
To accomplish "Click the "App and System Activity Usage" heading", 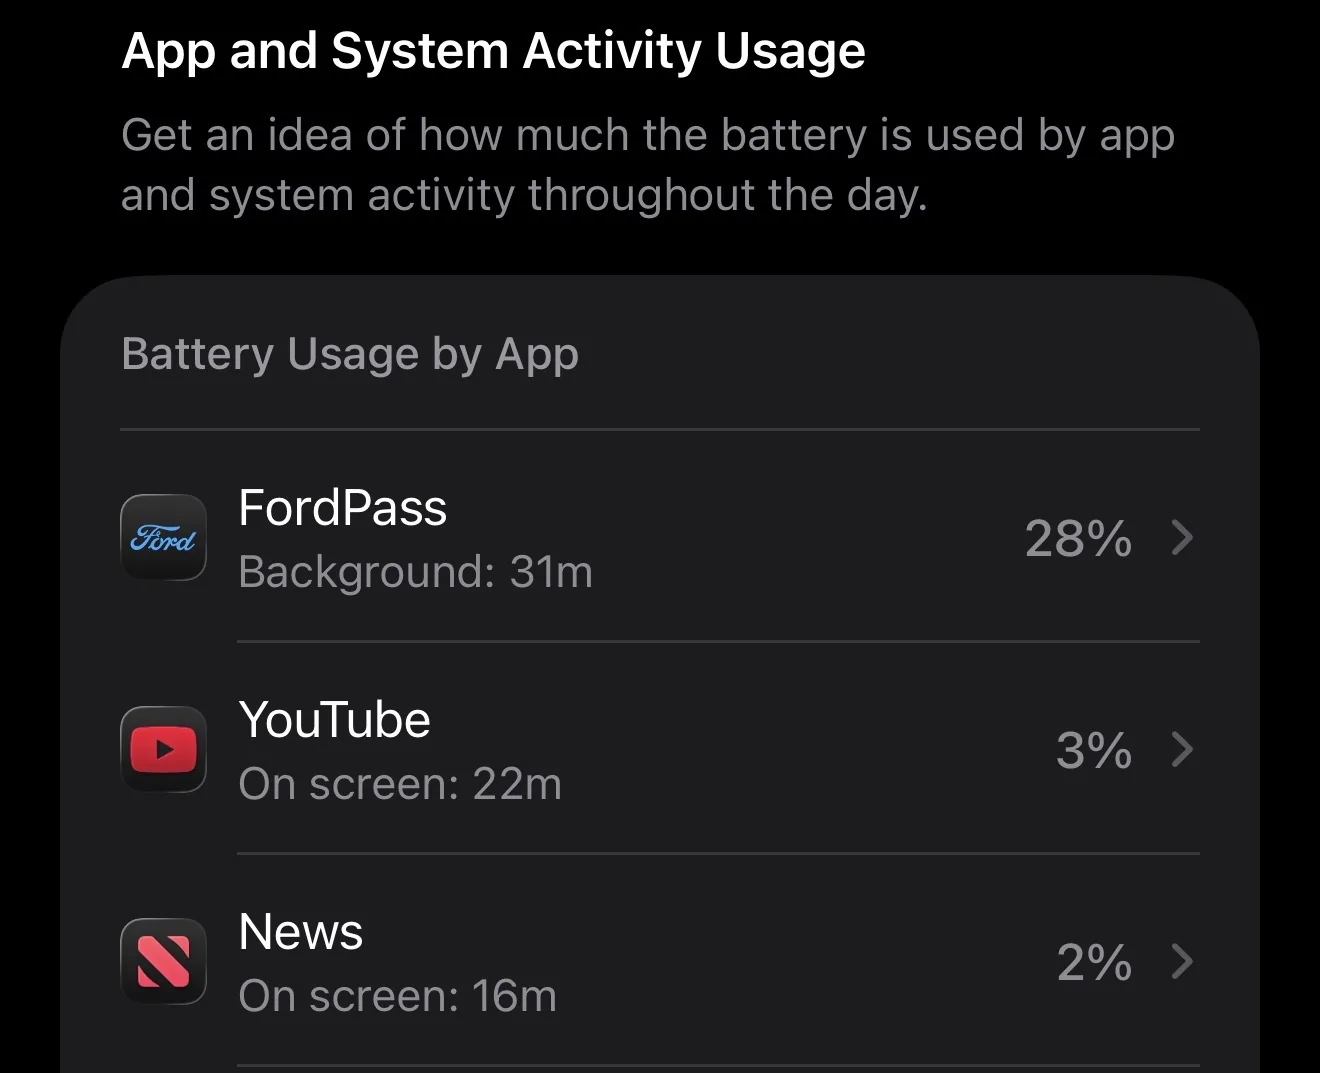I will [x=493, y=51].
